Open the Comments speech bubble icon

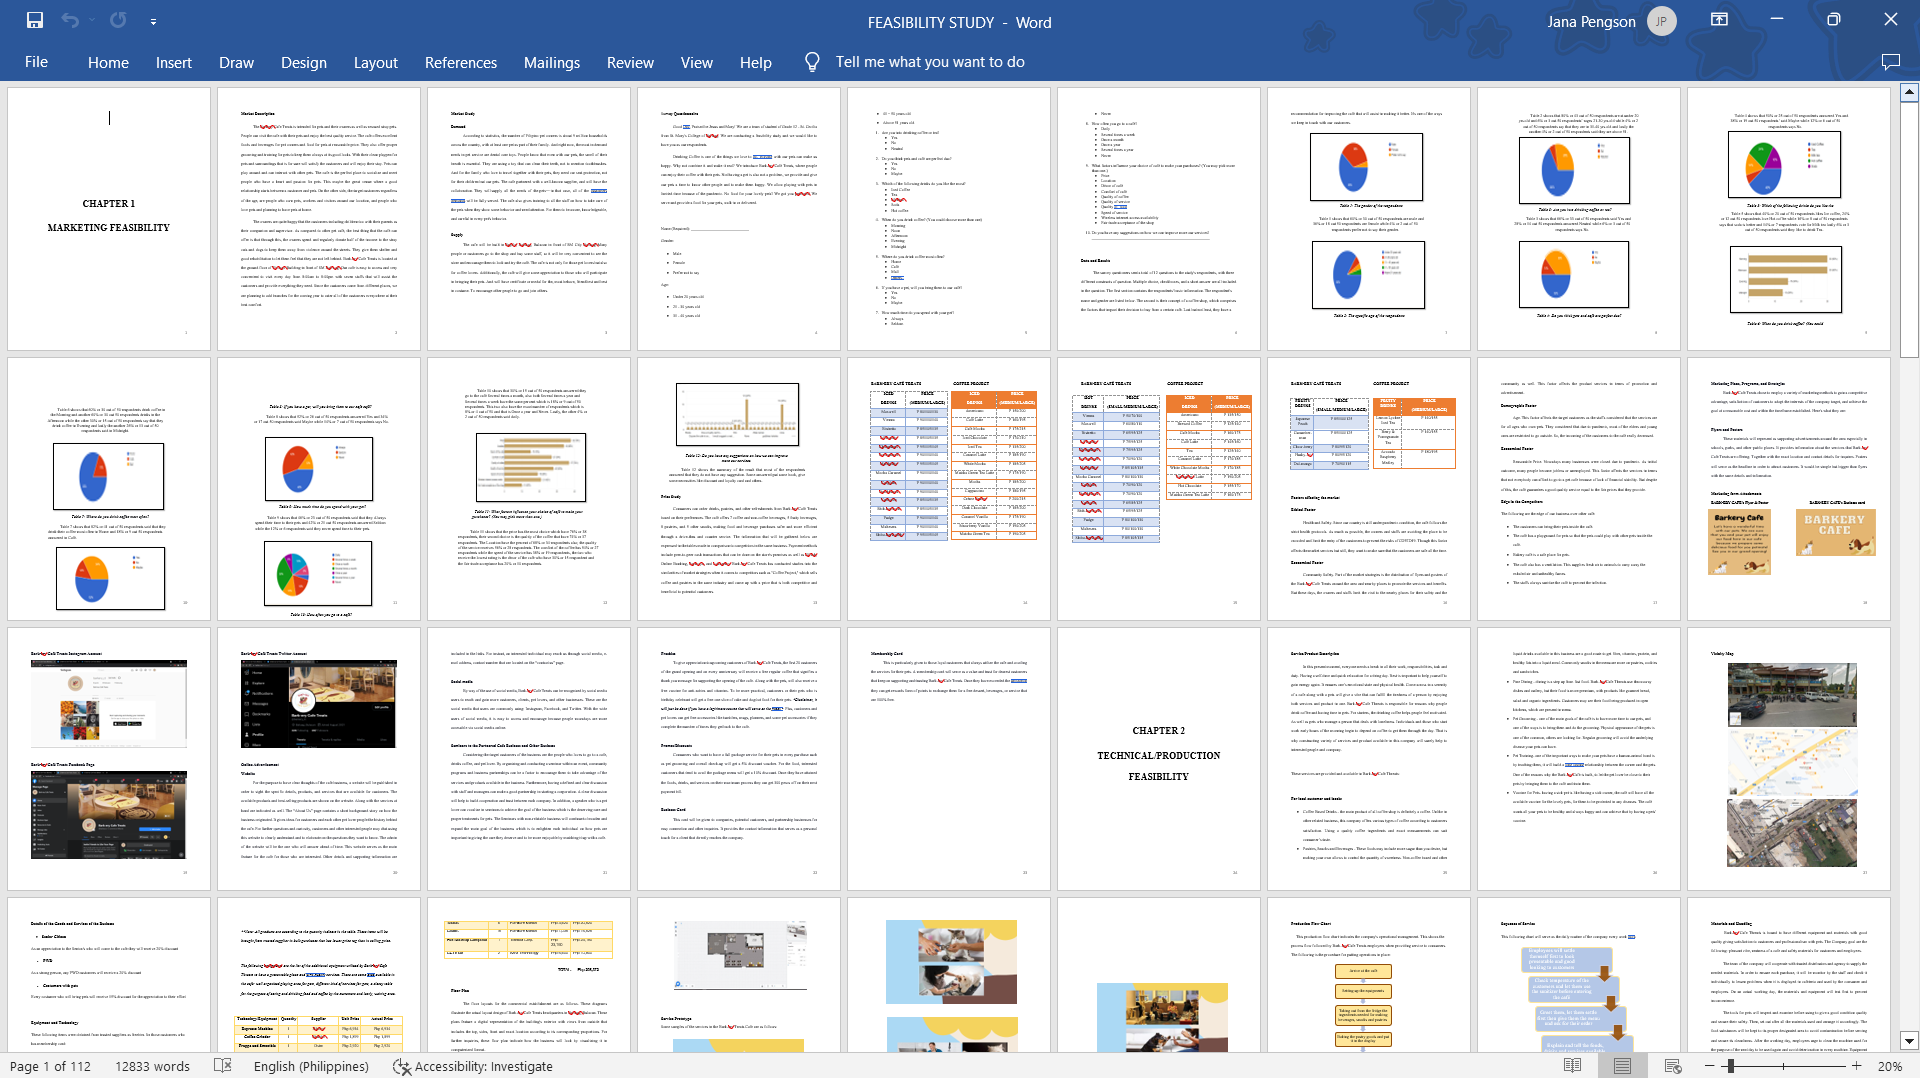tap(1890, 62)
